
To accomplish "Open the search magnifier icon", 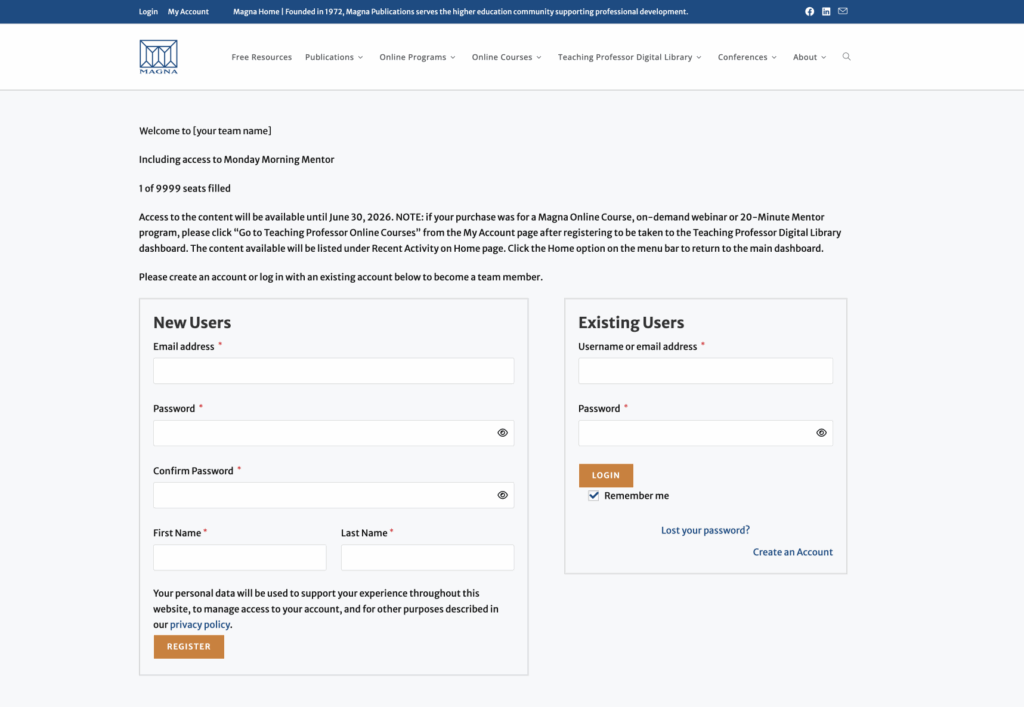I will (846, 57).
